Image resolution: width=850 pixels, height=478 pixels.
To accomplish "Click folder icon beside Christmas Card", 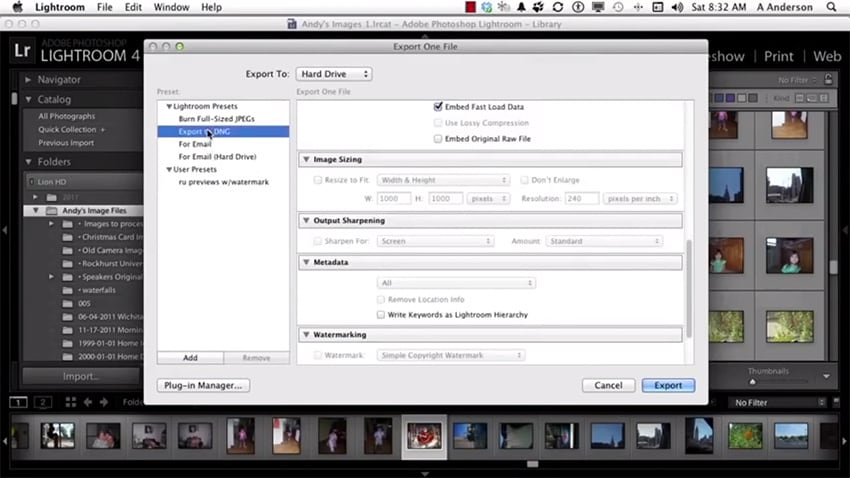I will [68, 237].
